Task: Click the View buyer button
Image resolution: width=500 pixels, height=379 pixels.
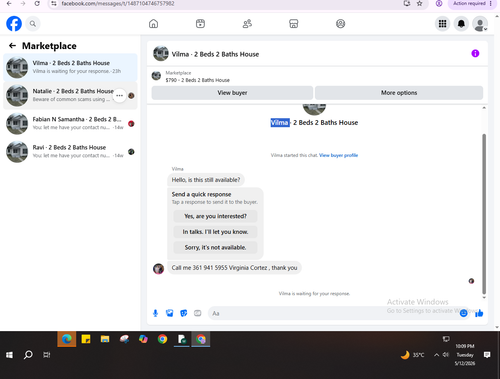Action: (232, 93)
